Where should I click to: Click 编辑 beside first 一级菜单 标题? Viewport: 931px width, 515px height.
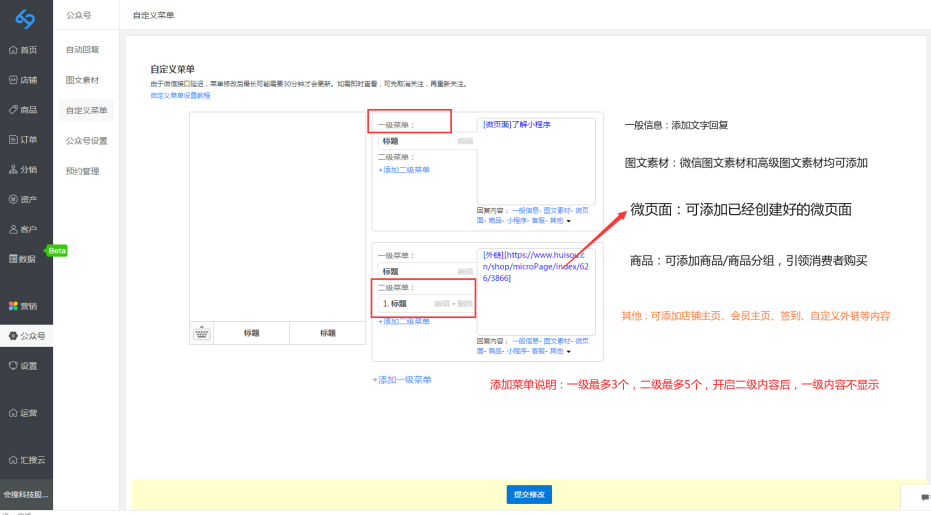point(465,141)
